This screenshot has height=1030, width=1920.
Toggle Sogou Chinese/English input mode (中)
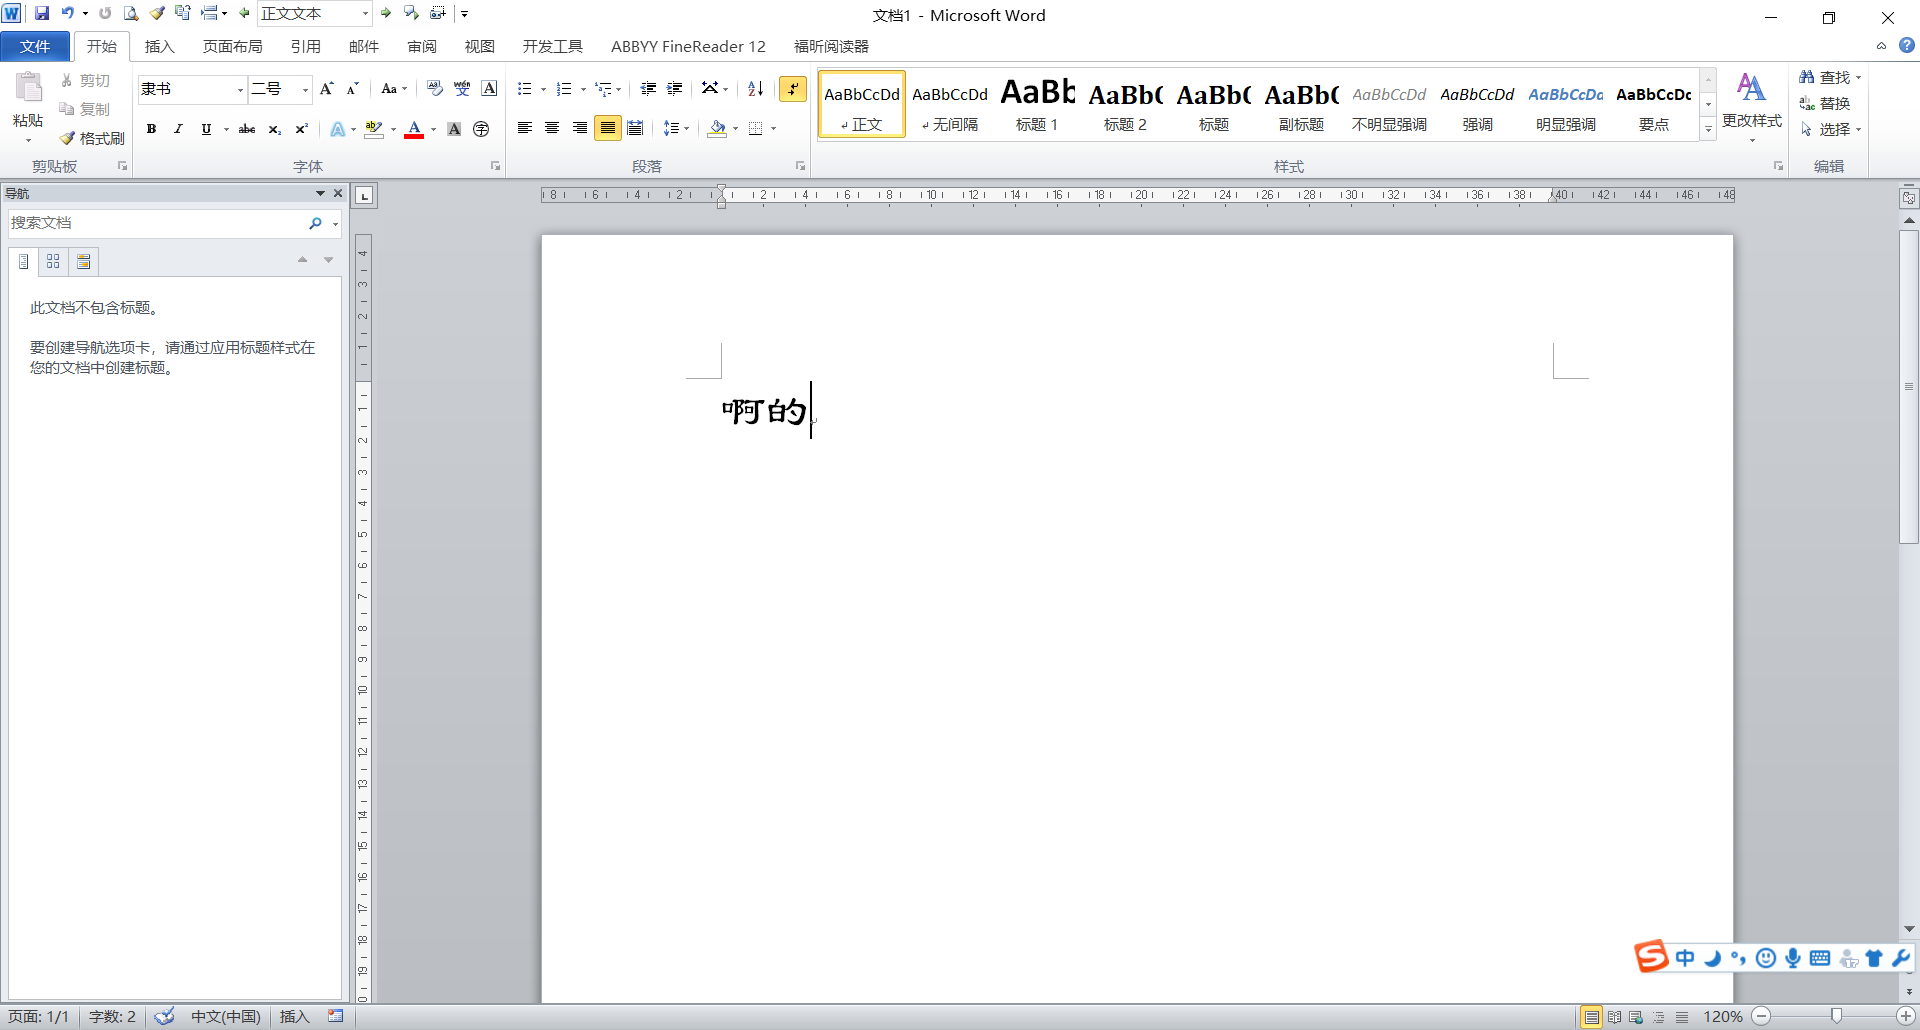point(1686,958)
